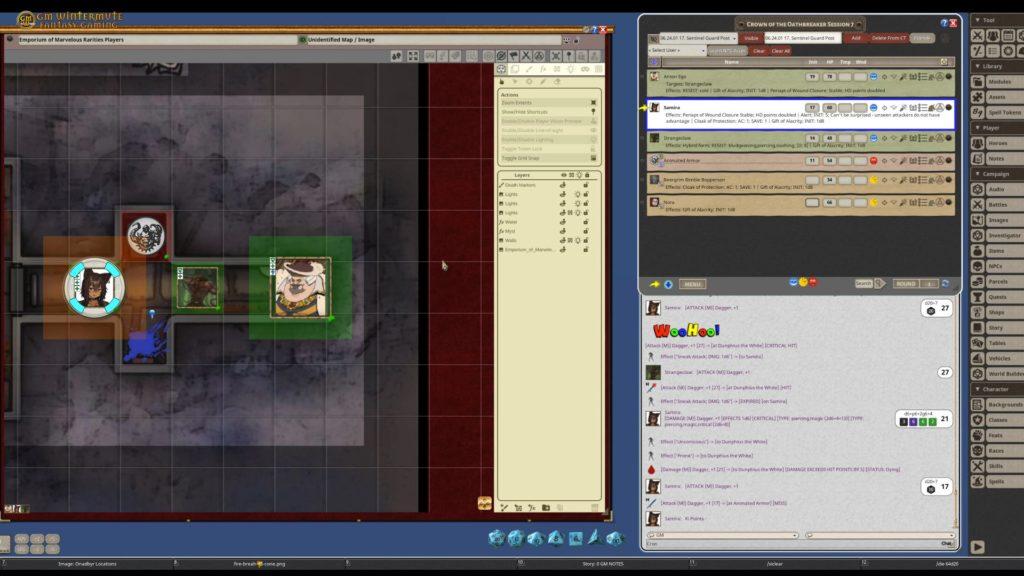Click the Parcels sidebar icon
1024x576 pixels.
tap(978, 281)
